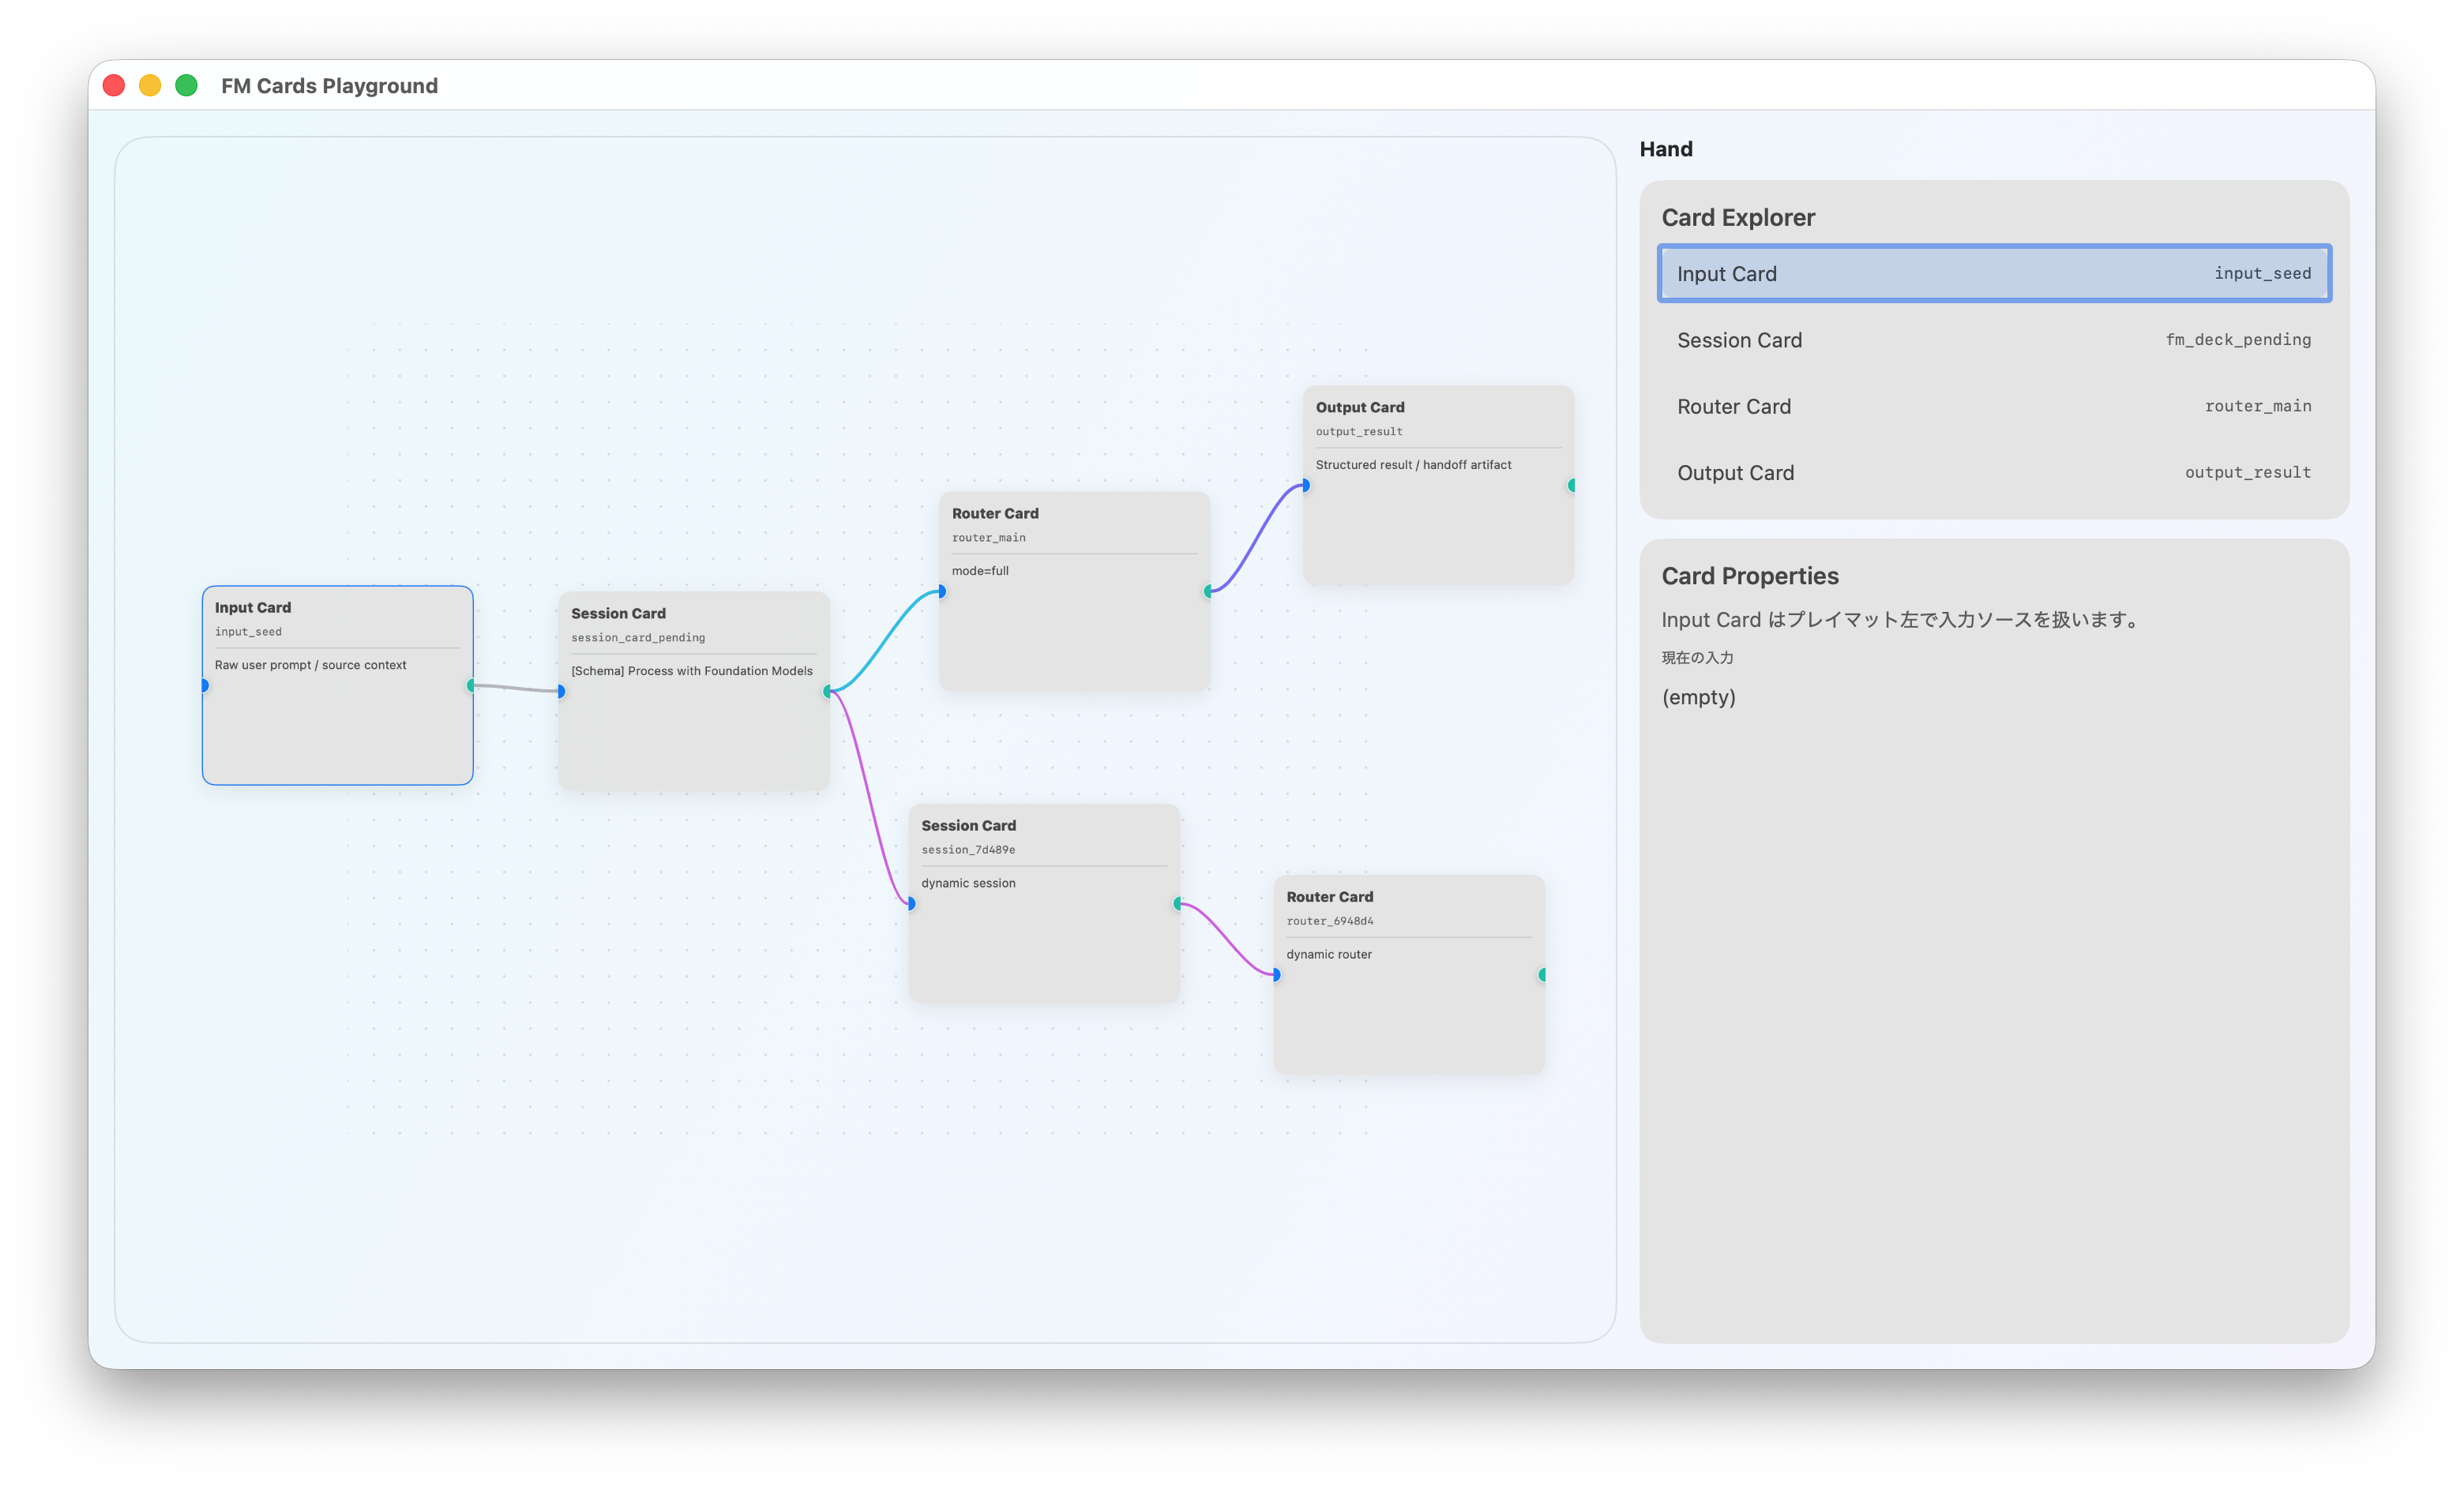The image size is (2464, 1486).
Task: Click the Input Card's green output port
Action: tap(471, 686)
